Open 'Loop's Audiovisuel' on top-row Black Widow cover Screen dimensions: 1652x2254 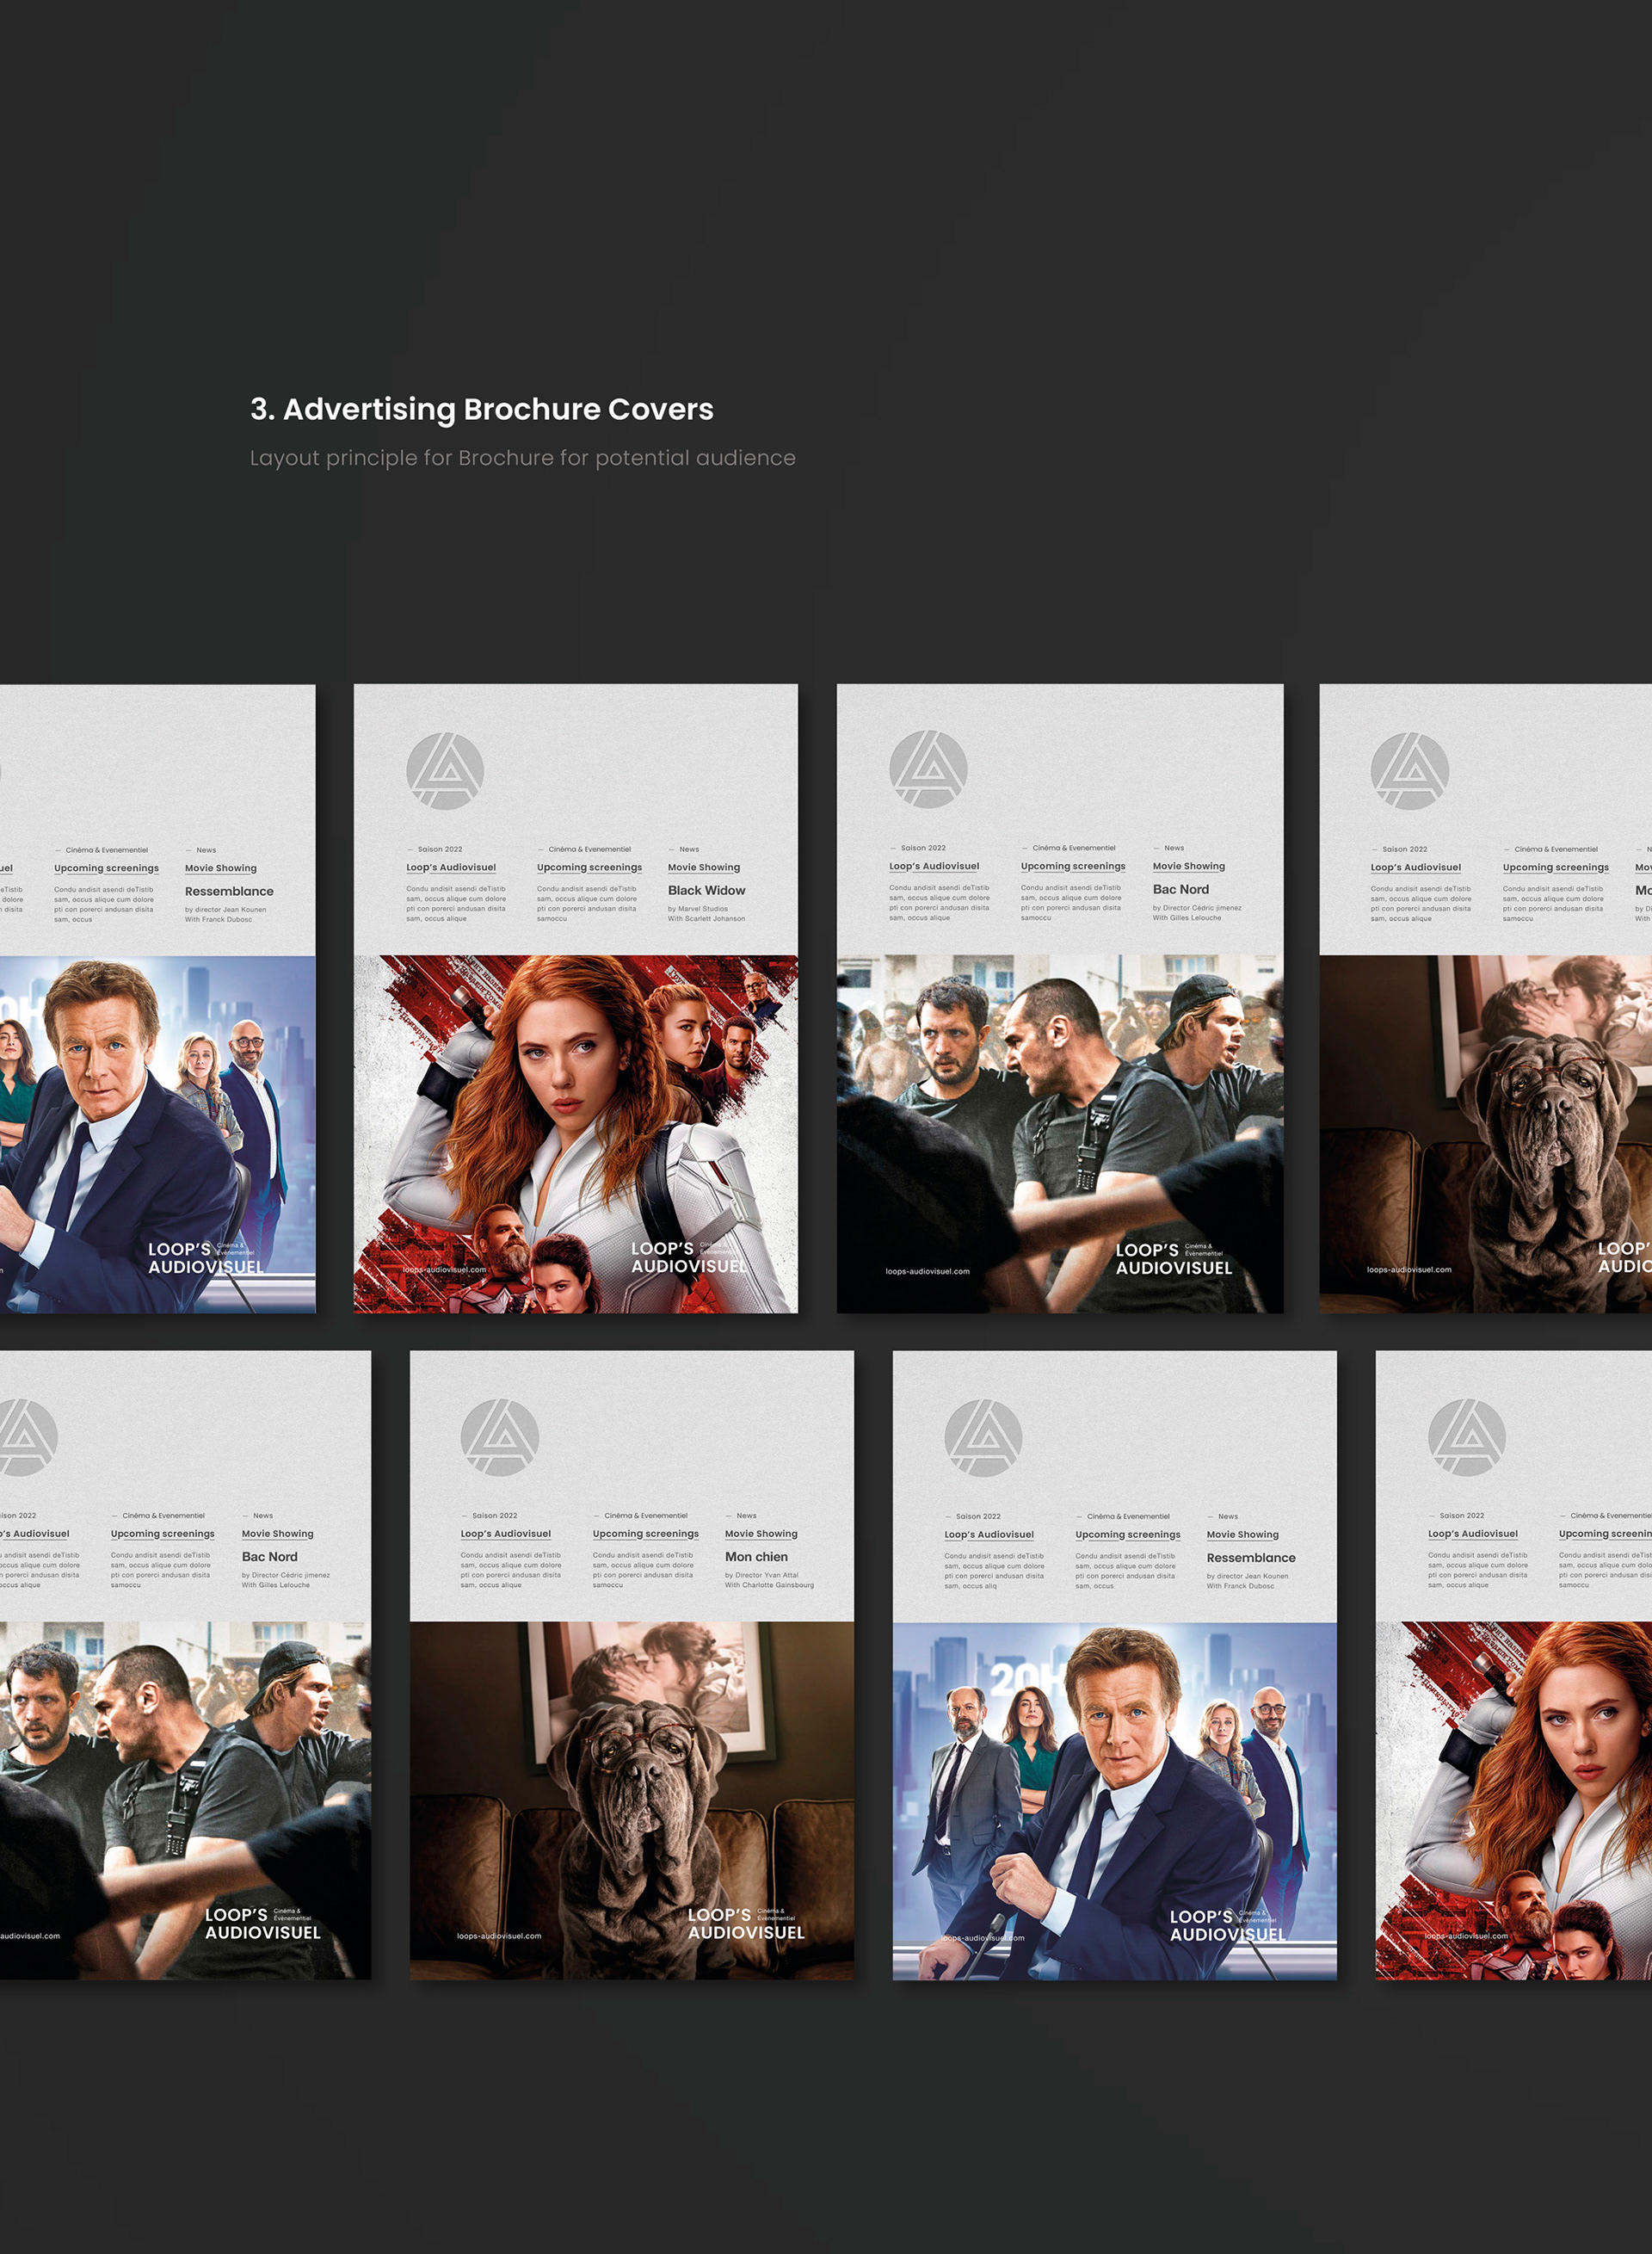[x=451, y=868]
